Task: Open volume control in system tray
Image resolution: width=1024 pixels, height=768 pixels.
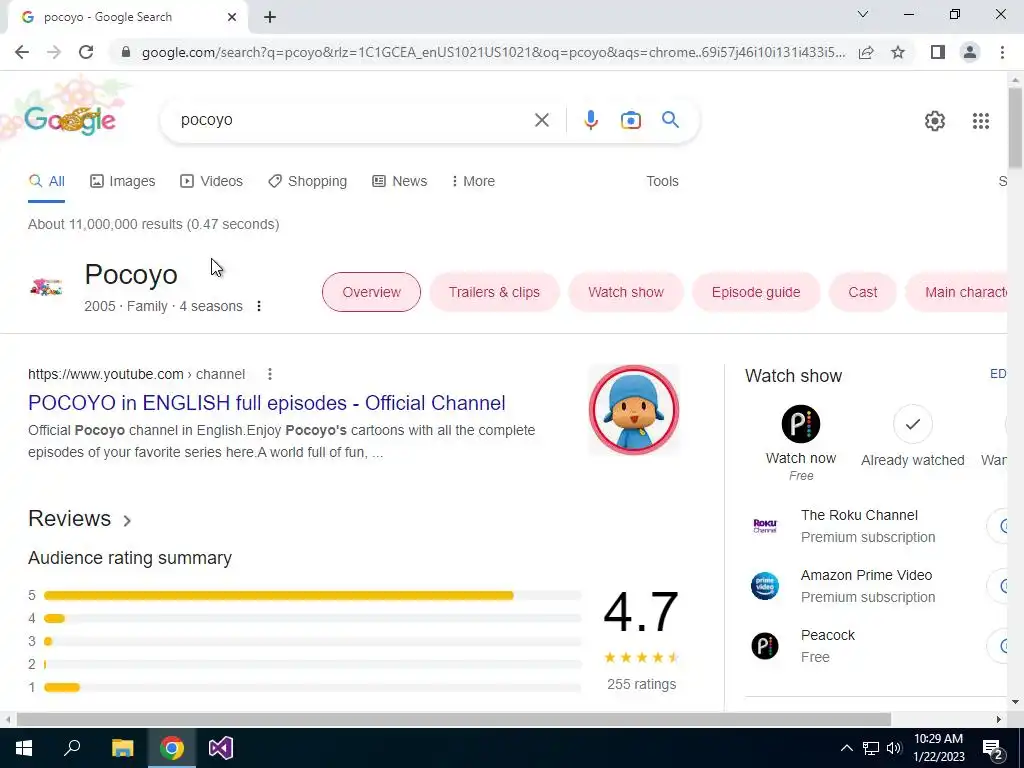Action: point(893,748)
